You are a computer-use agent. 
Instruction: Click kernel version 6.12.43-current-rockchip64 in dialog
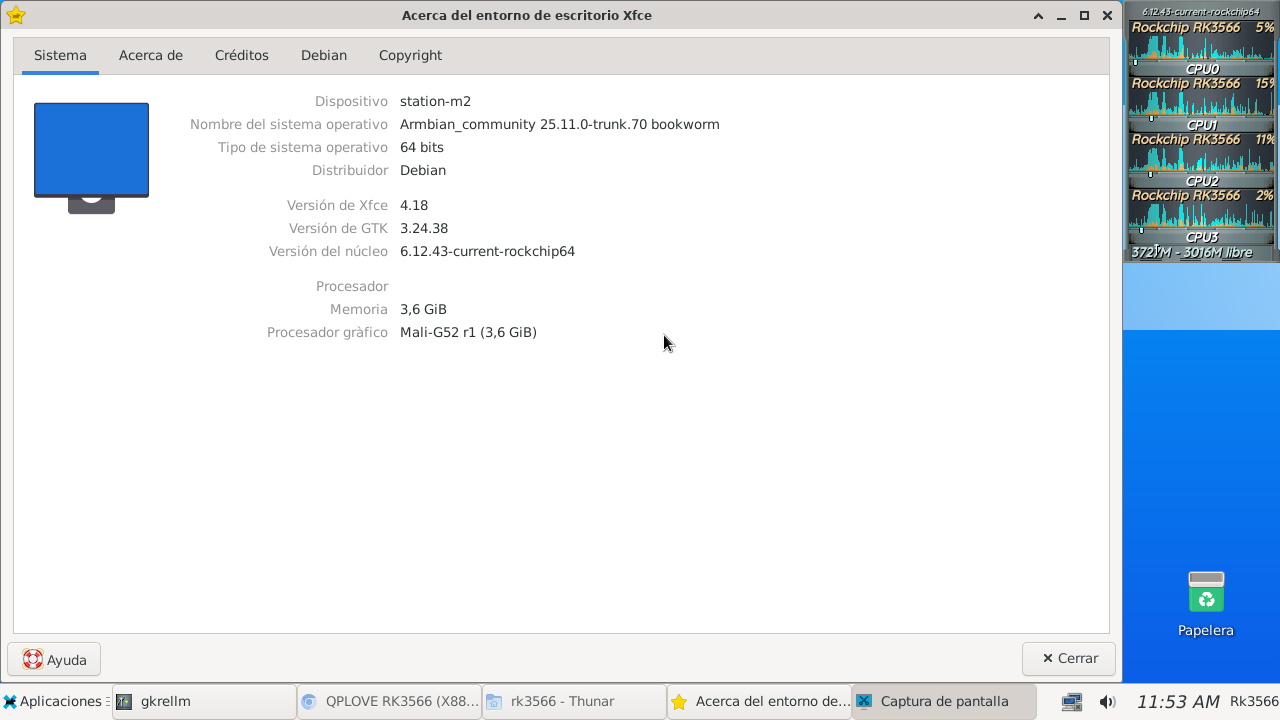point(487,251)
